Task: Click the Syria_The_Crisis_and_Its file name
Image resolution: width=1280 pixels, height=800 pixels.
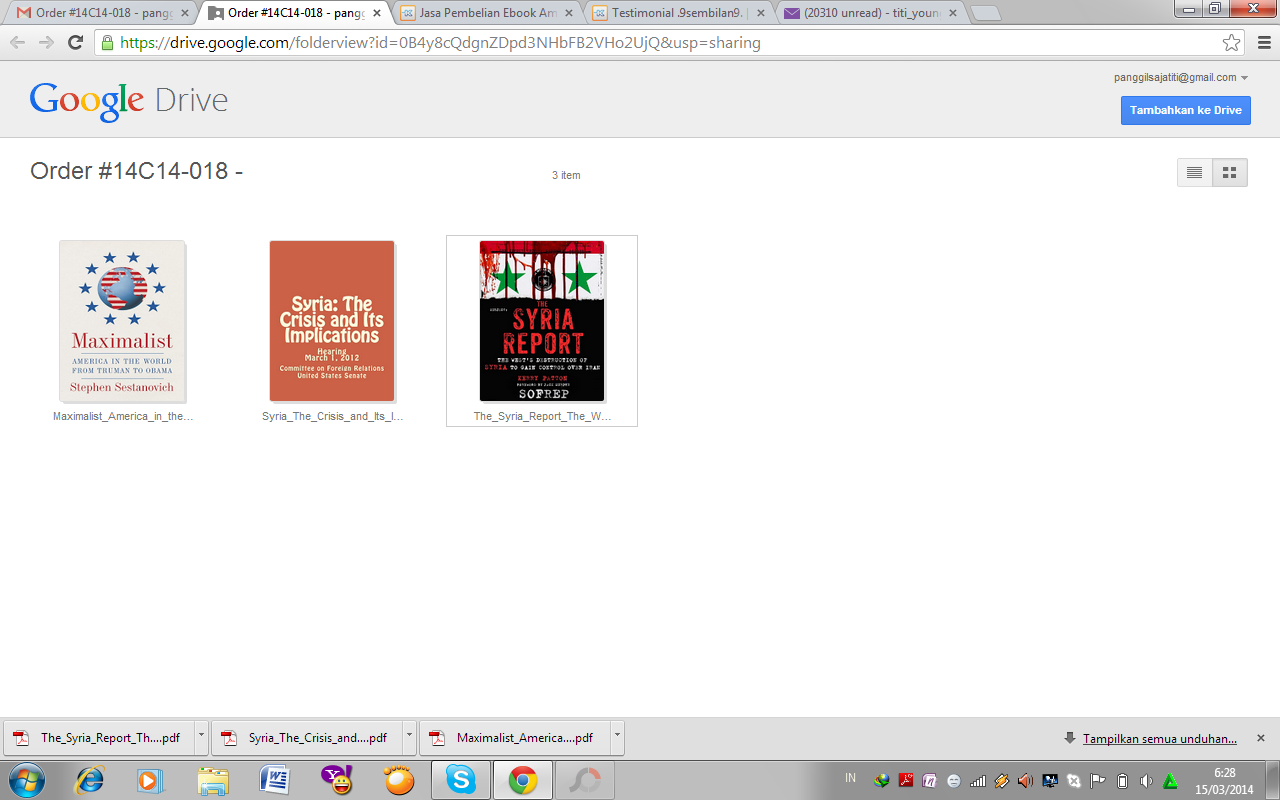Action: click(332, 416)
